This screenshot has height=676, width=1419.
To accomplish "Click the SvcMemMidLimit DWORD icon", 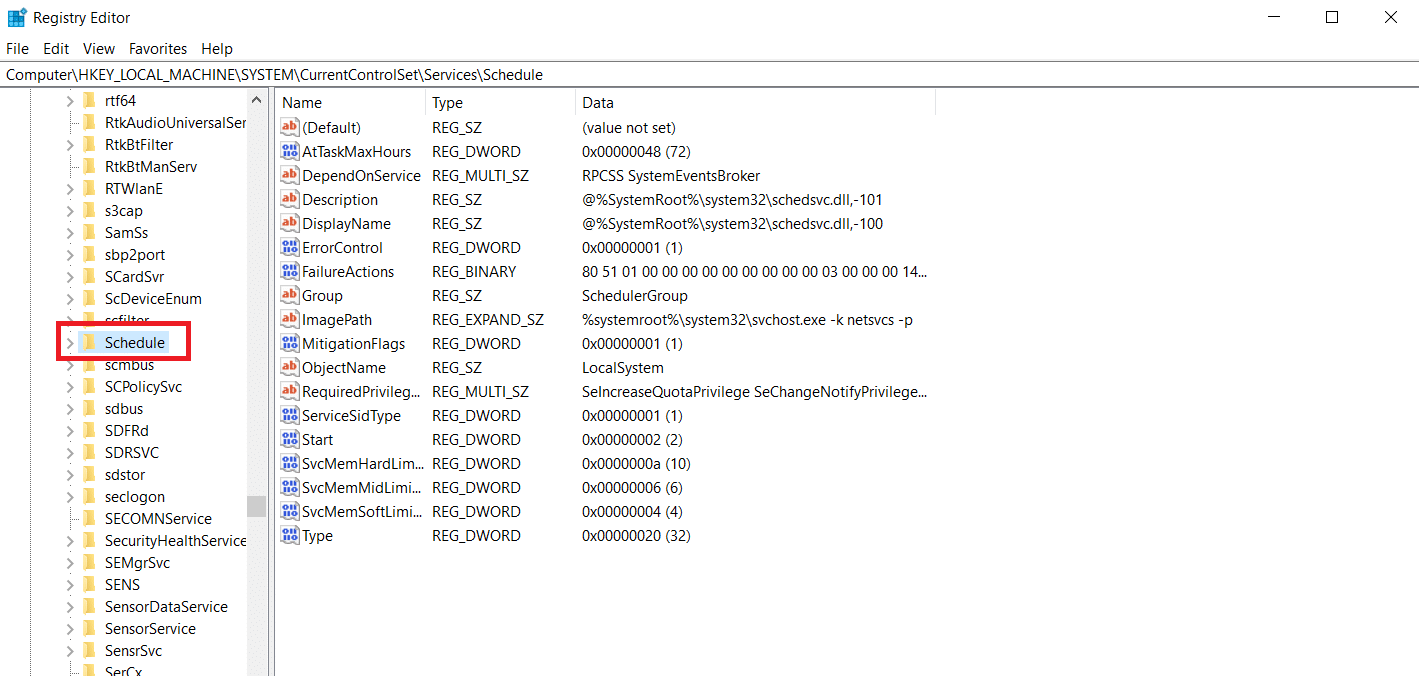I will point(290,488).
